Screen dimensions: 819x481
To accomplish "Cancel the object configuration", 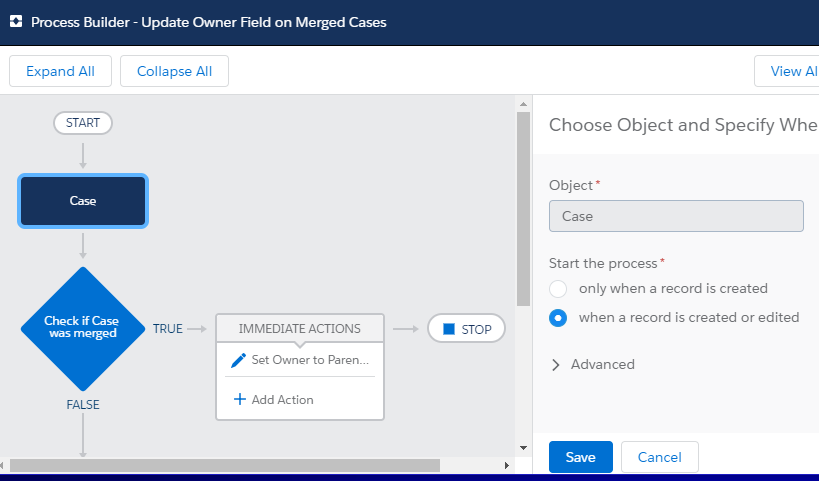I will tap(660, 457).
